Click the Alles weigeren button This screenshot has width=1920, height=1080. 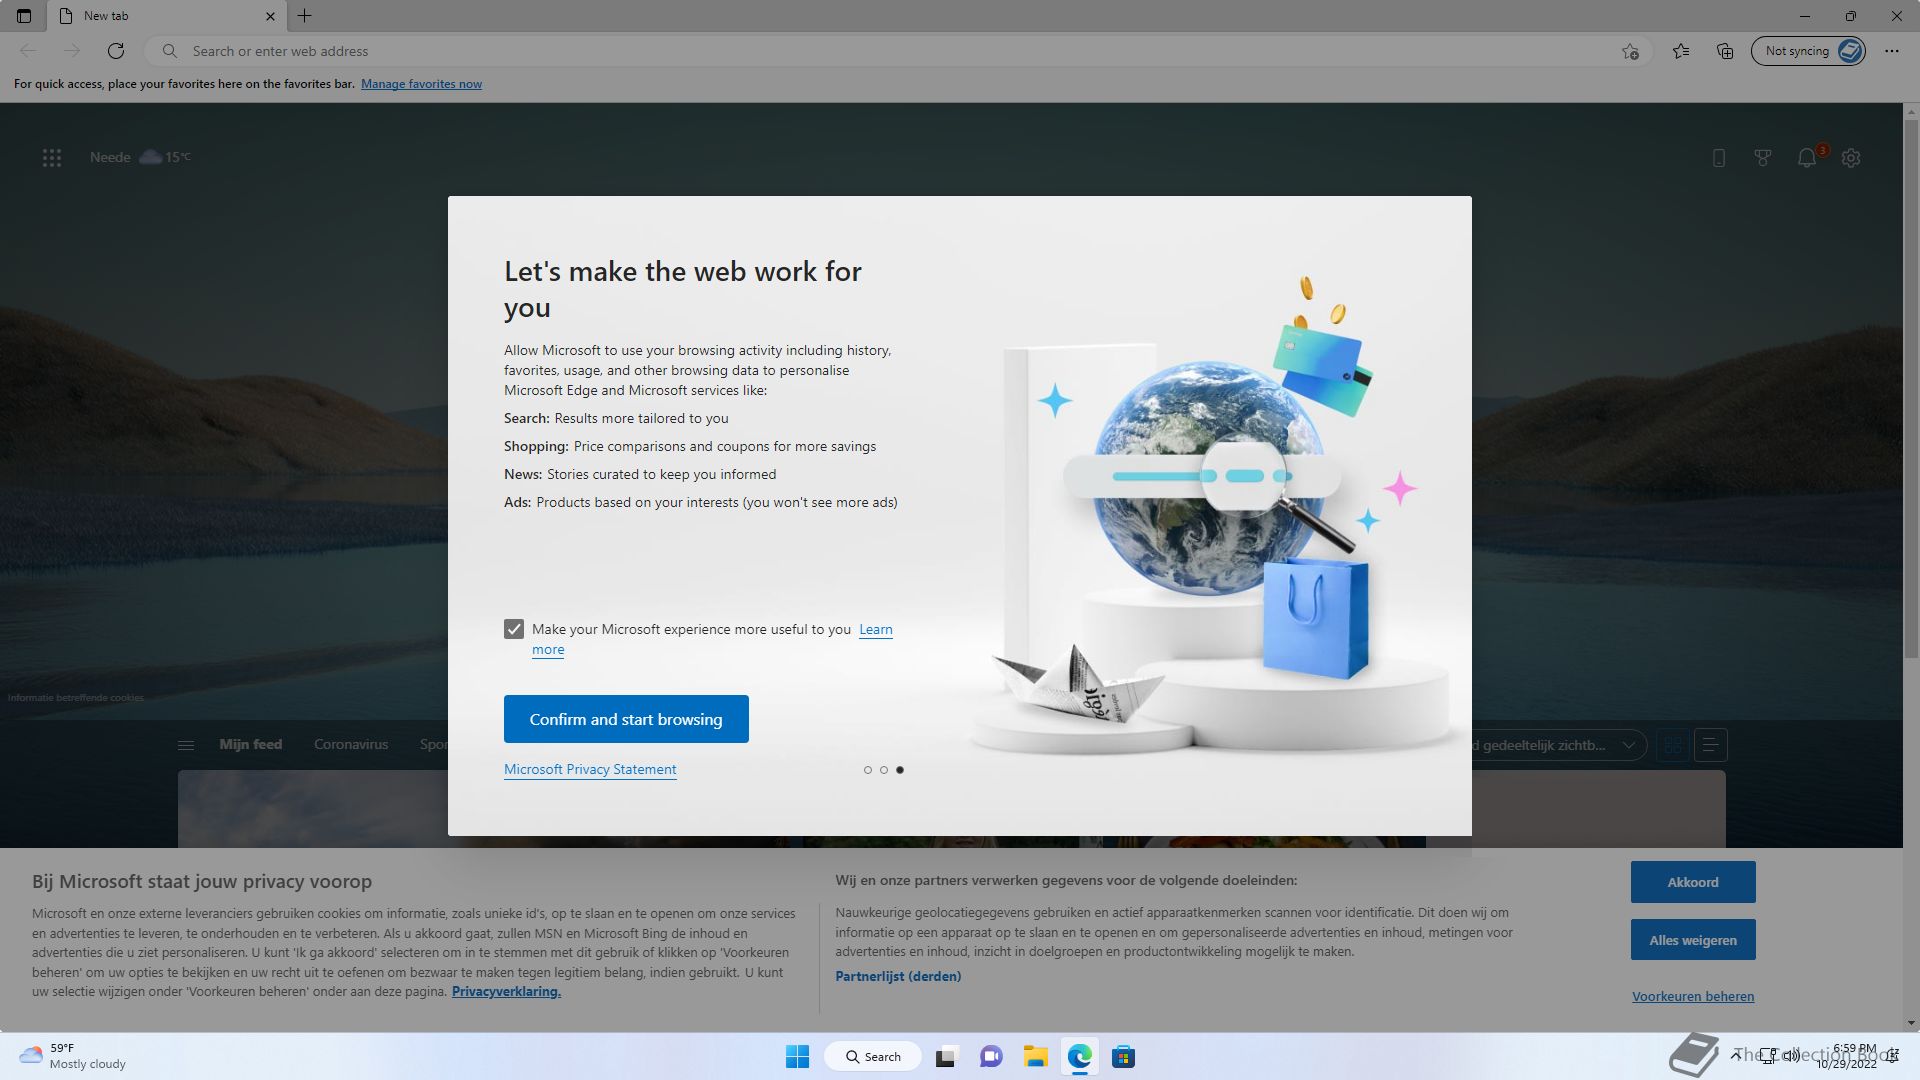pyautogui.click(x=1693, y=940)
